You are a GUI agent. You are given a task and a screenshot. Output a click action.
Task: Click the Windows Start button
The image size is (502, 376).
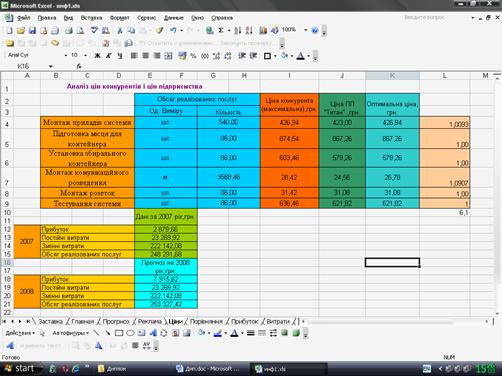point(21,368)
